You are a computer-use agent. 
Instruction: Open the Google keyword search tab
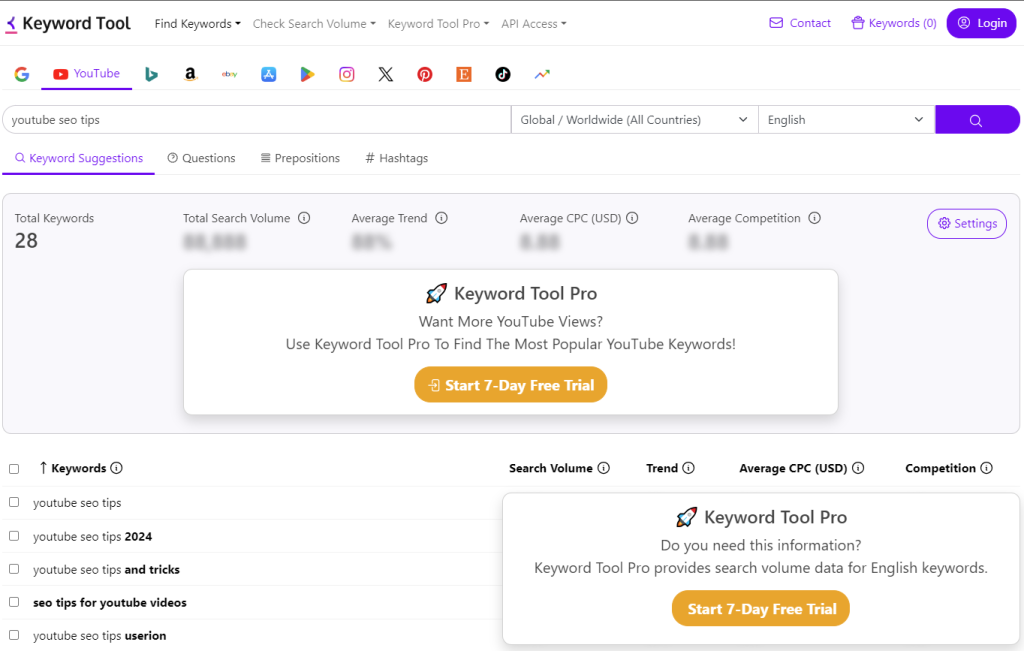22,74
